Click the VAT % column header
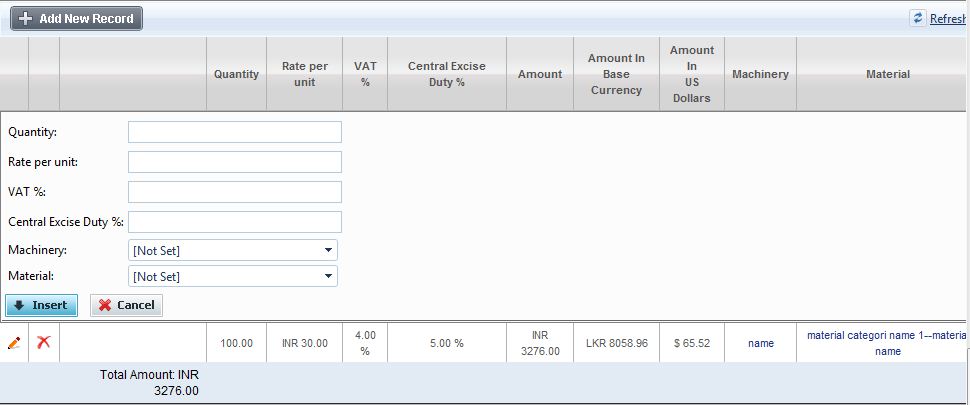970x405 pixels. coord(365,74)
